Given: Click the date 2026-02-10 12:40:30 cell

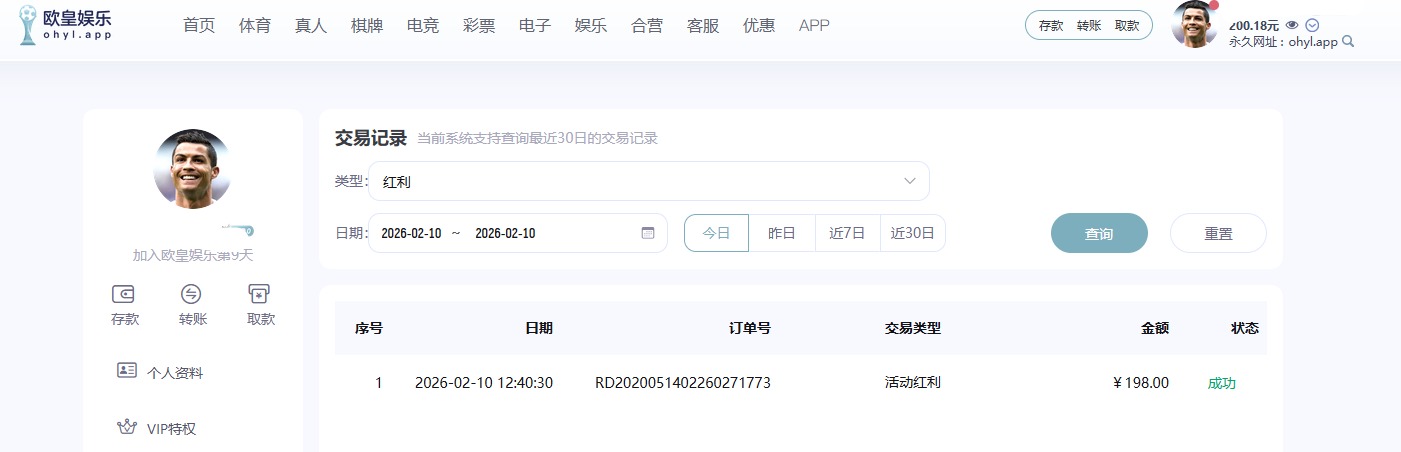Looking at the screenshot, I should click(x=484, y=383).
